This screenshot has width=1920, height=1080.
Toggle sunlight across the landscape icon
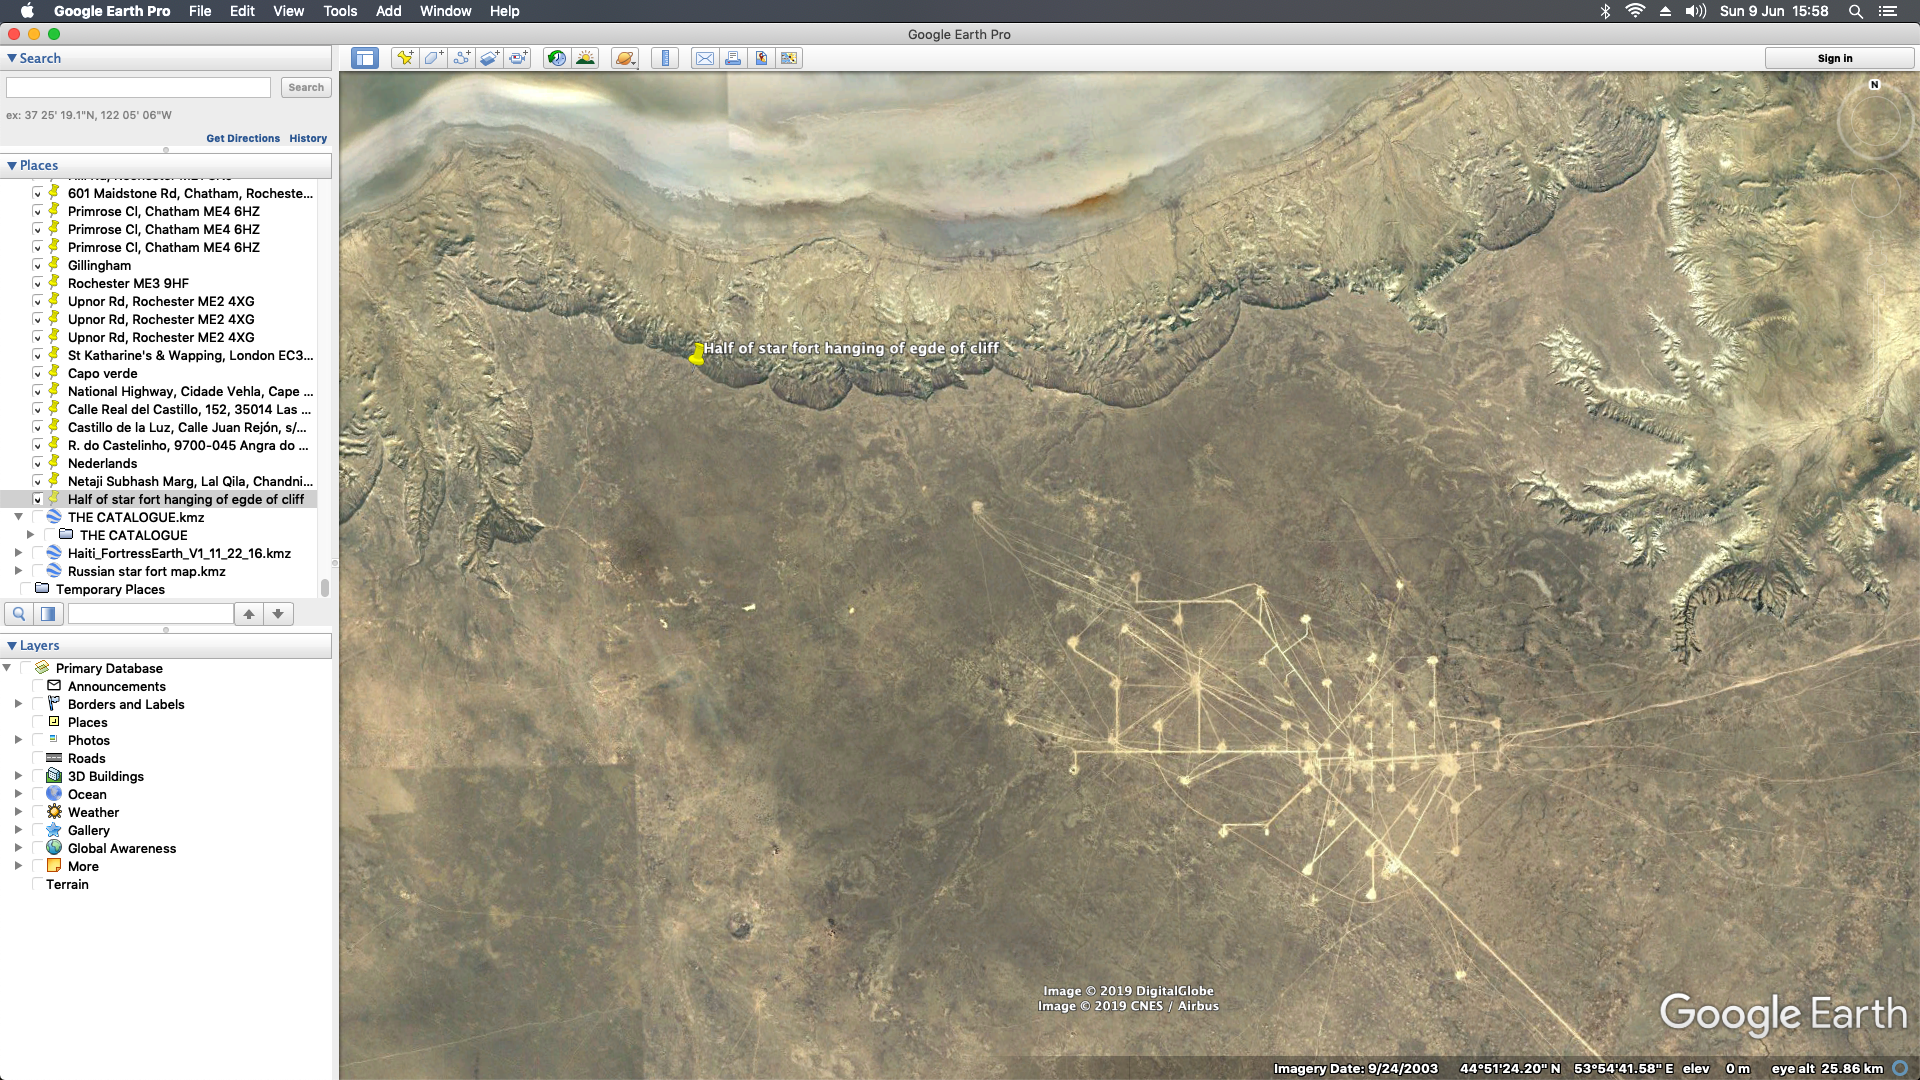click(x=586, y=58)
